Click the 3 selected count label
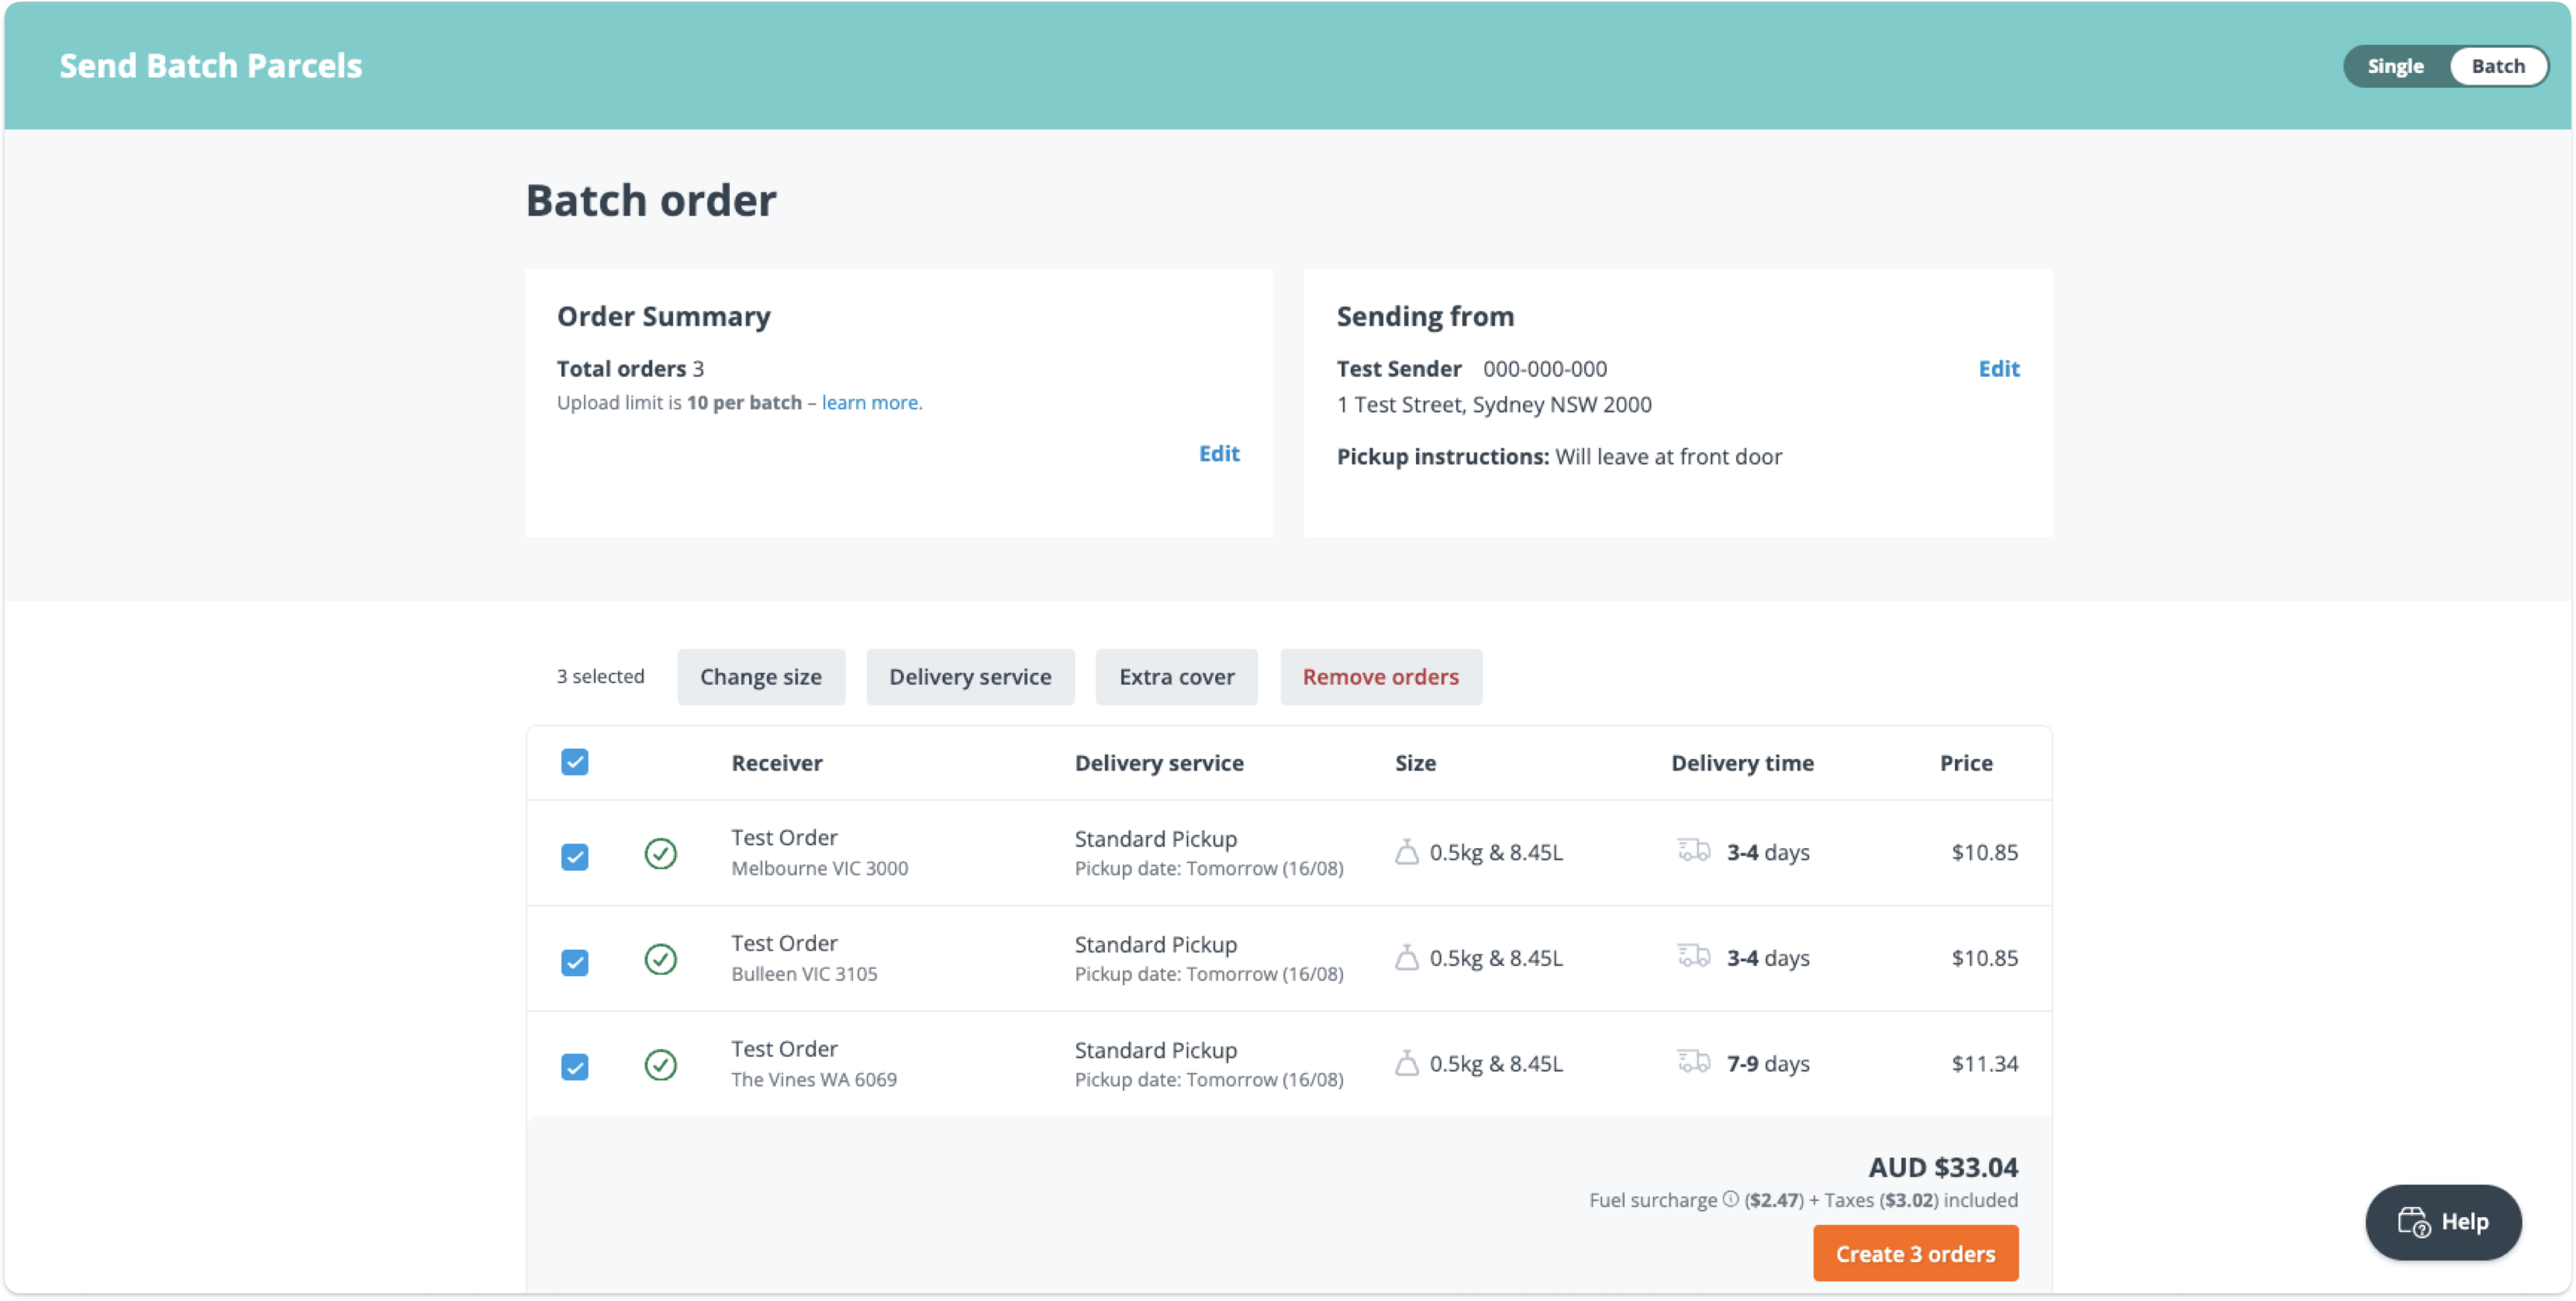Viewport: 2576px width, 1301px height. coord(600,677)
